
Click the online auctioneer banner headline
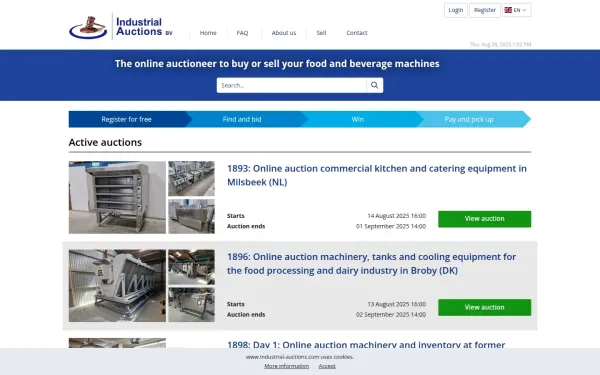pos(277,64)
